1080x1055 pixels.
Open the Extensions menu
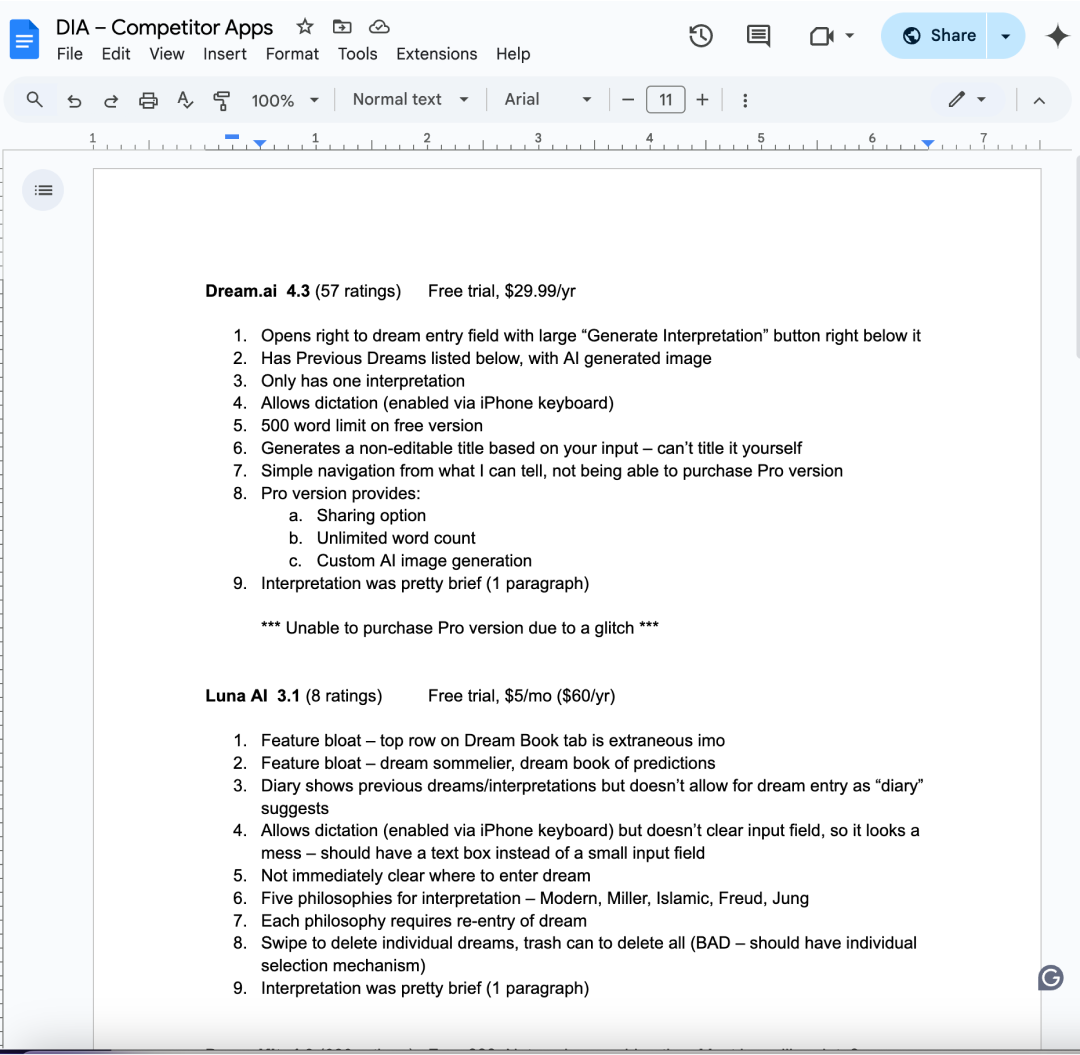[x=437, y=54]
